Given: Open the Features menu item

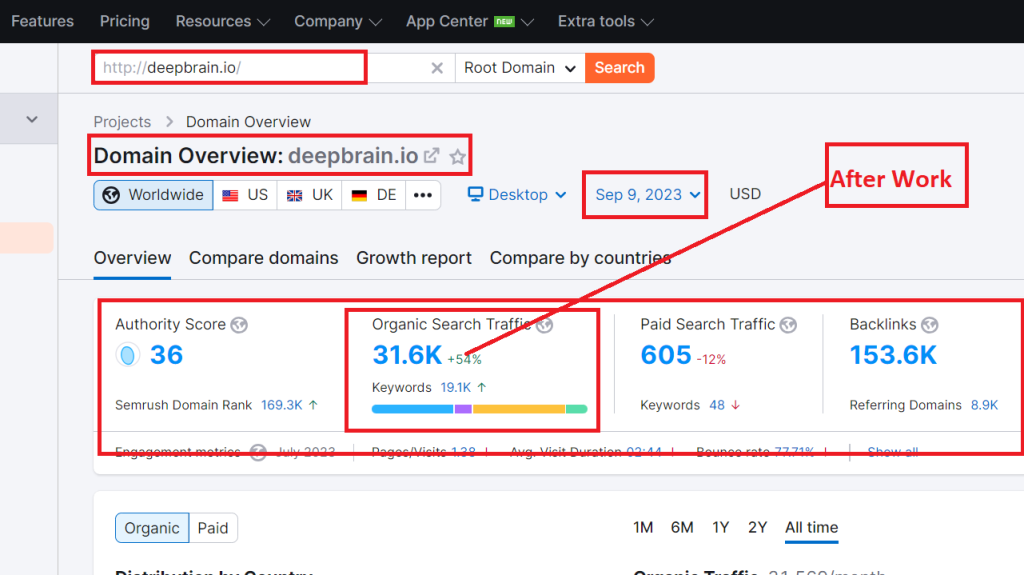Looking at the screenshot, I should pos(42,22).
